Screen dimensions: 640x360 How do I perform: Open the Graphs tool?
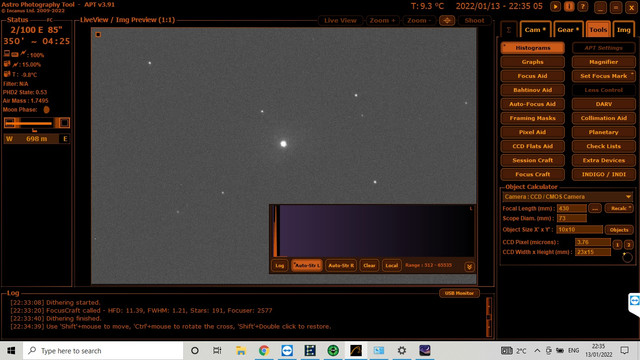click(533, 62)
